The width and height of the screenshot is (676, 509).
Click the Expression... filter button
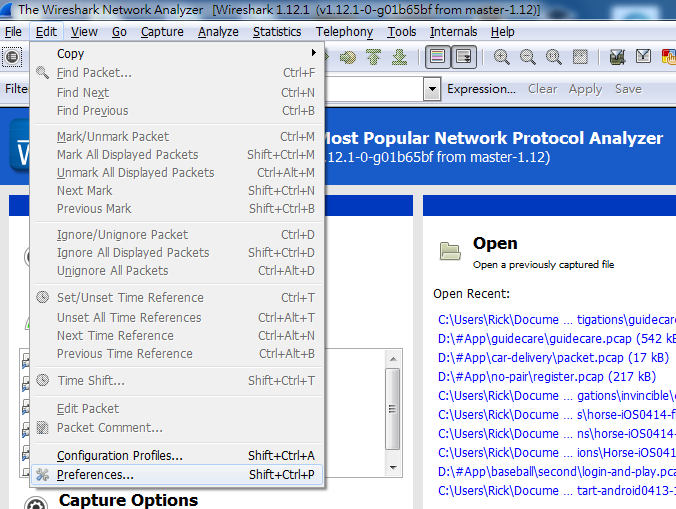[481, 89]
